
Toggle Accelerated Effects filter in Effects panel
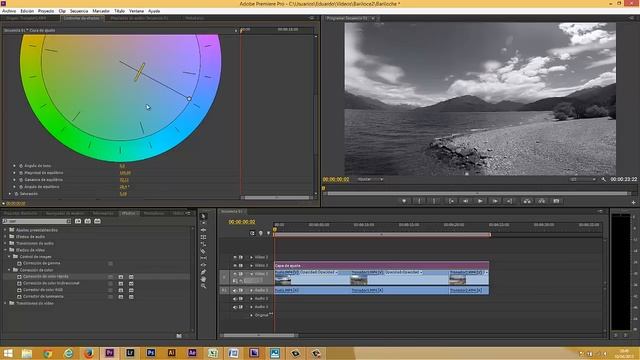click(x=78, y=221)
